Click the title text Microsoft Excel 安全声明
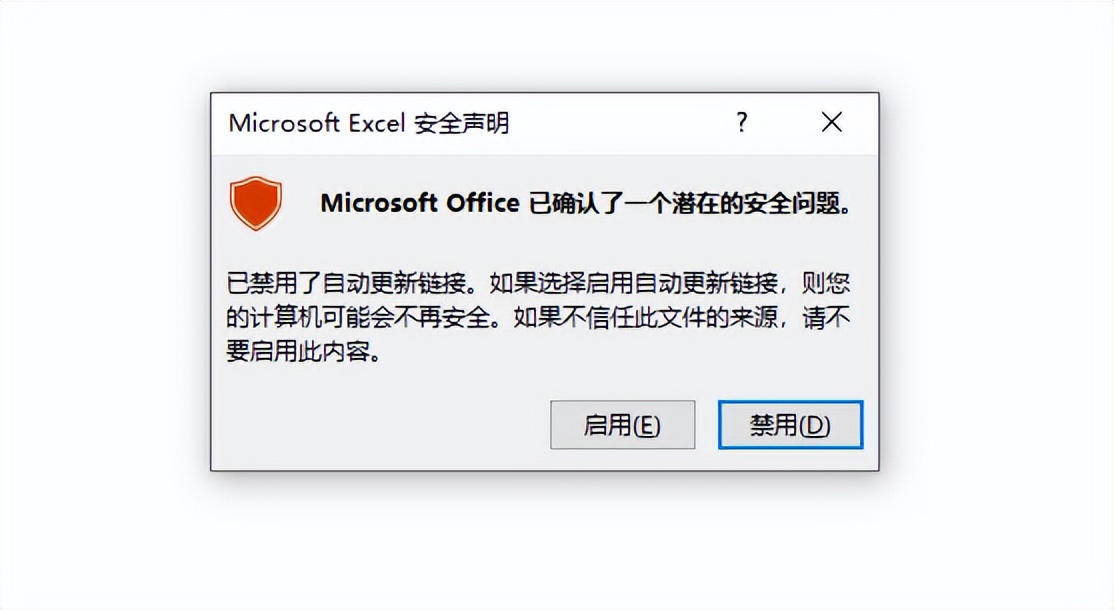 click(x=369, y=123)
